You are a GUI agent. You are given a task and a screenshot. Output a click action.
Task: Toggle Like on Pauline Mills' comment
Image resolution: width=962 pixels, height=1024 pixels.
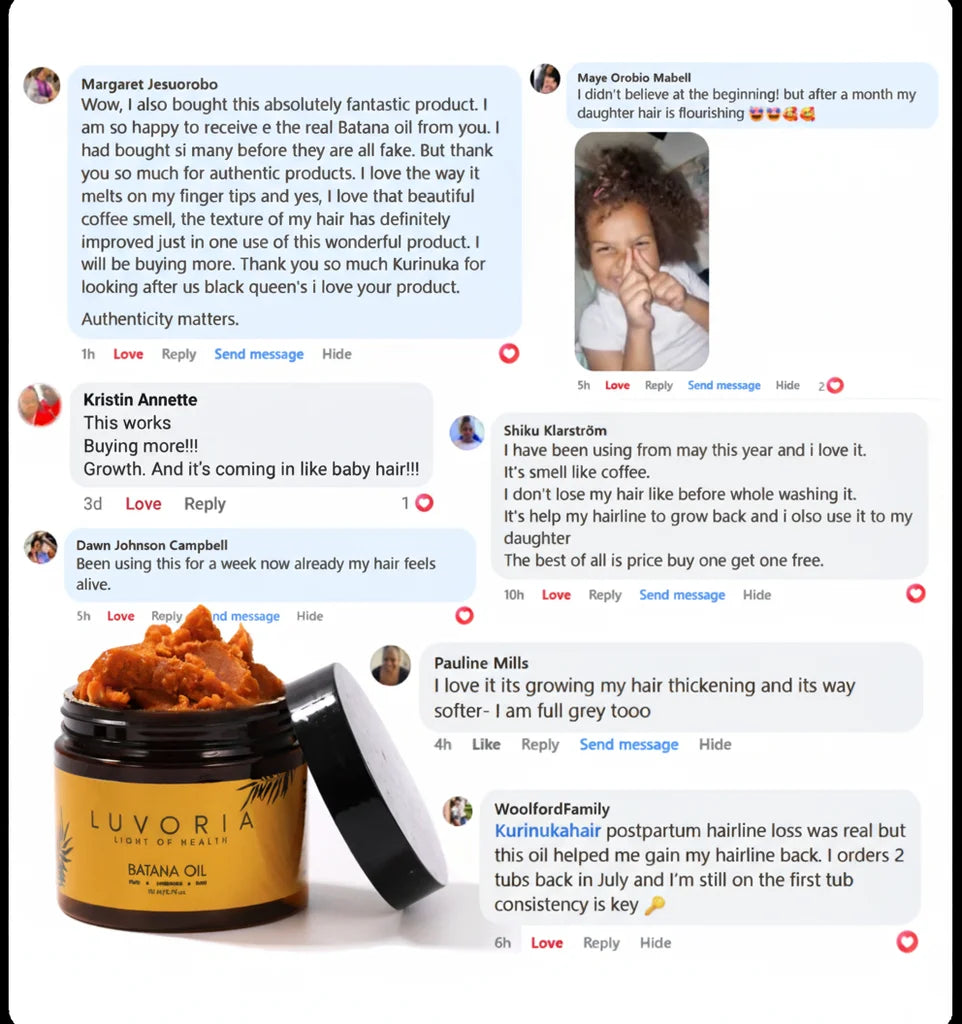(x=486, y=744)
